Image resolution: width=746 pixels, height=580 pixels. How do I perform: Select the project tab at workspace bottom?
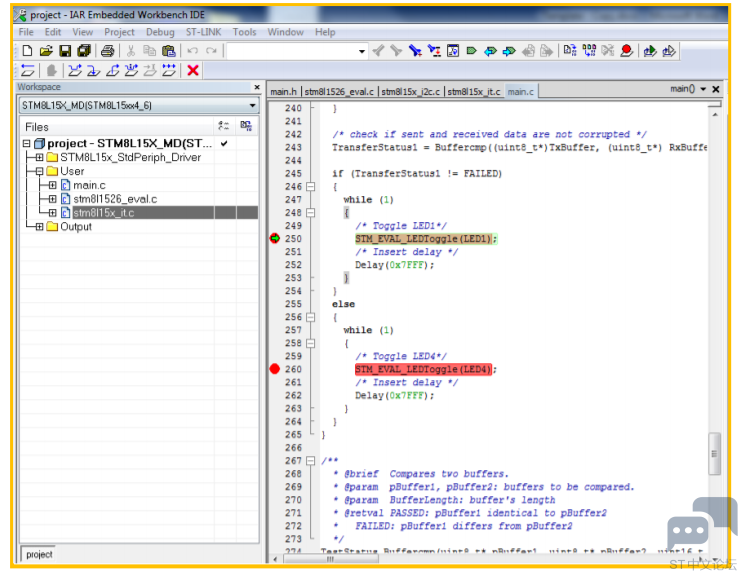(39, 554)
